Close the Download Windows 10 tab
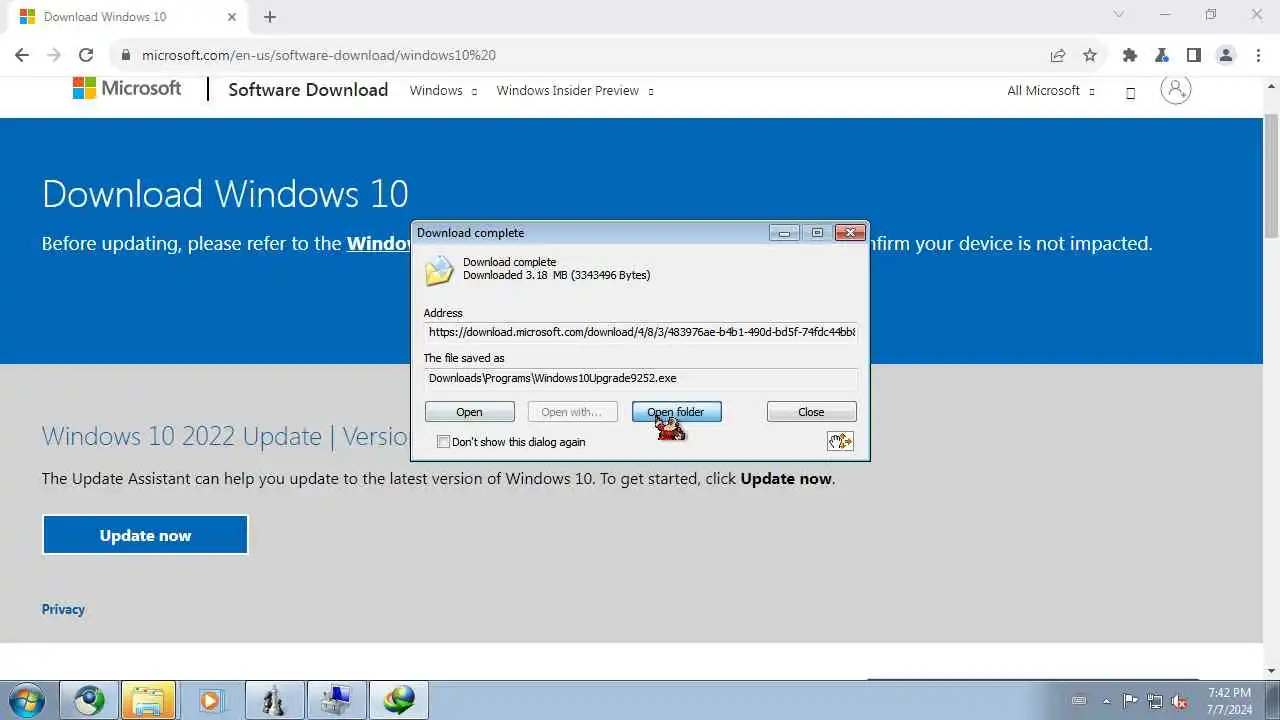1280x720 pixels. click(x=232, y=17)
